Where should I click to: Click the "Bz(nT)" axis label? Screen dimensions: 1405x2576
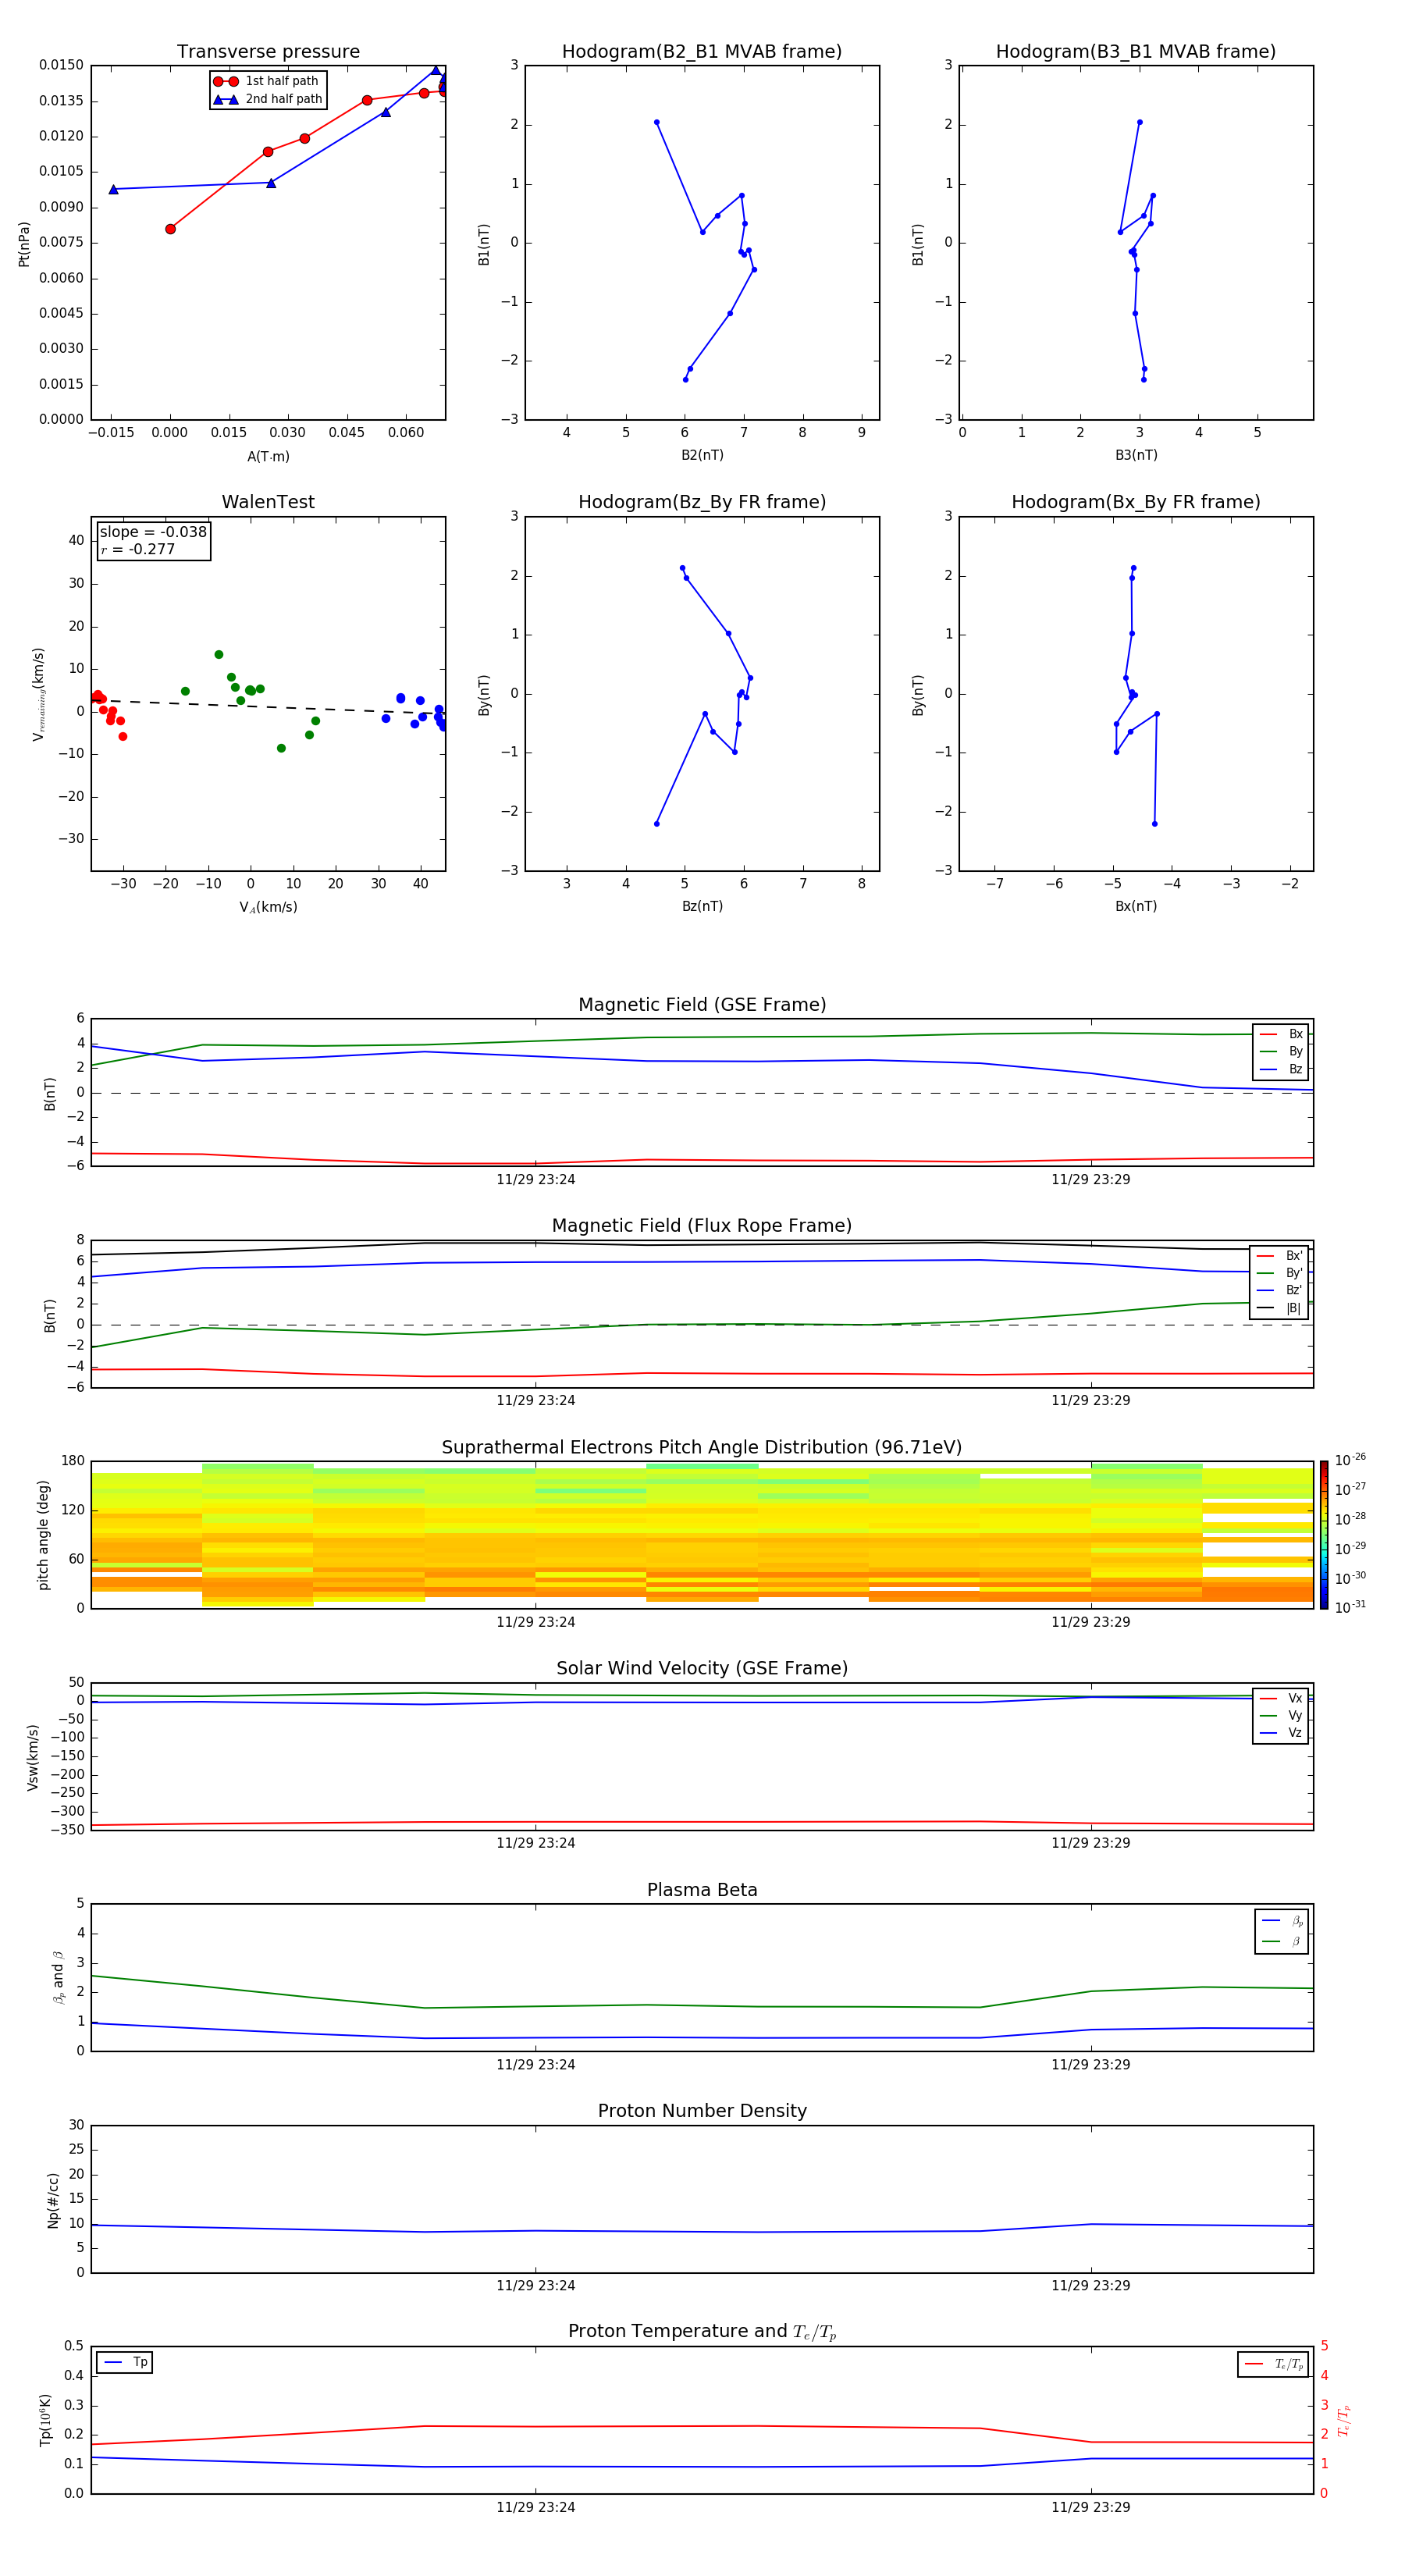click(702, 906)
